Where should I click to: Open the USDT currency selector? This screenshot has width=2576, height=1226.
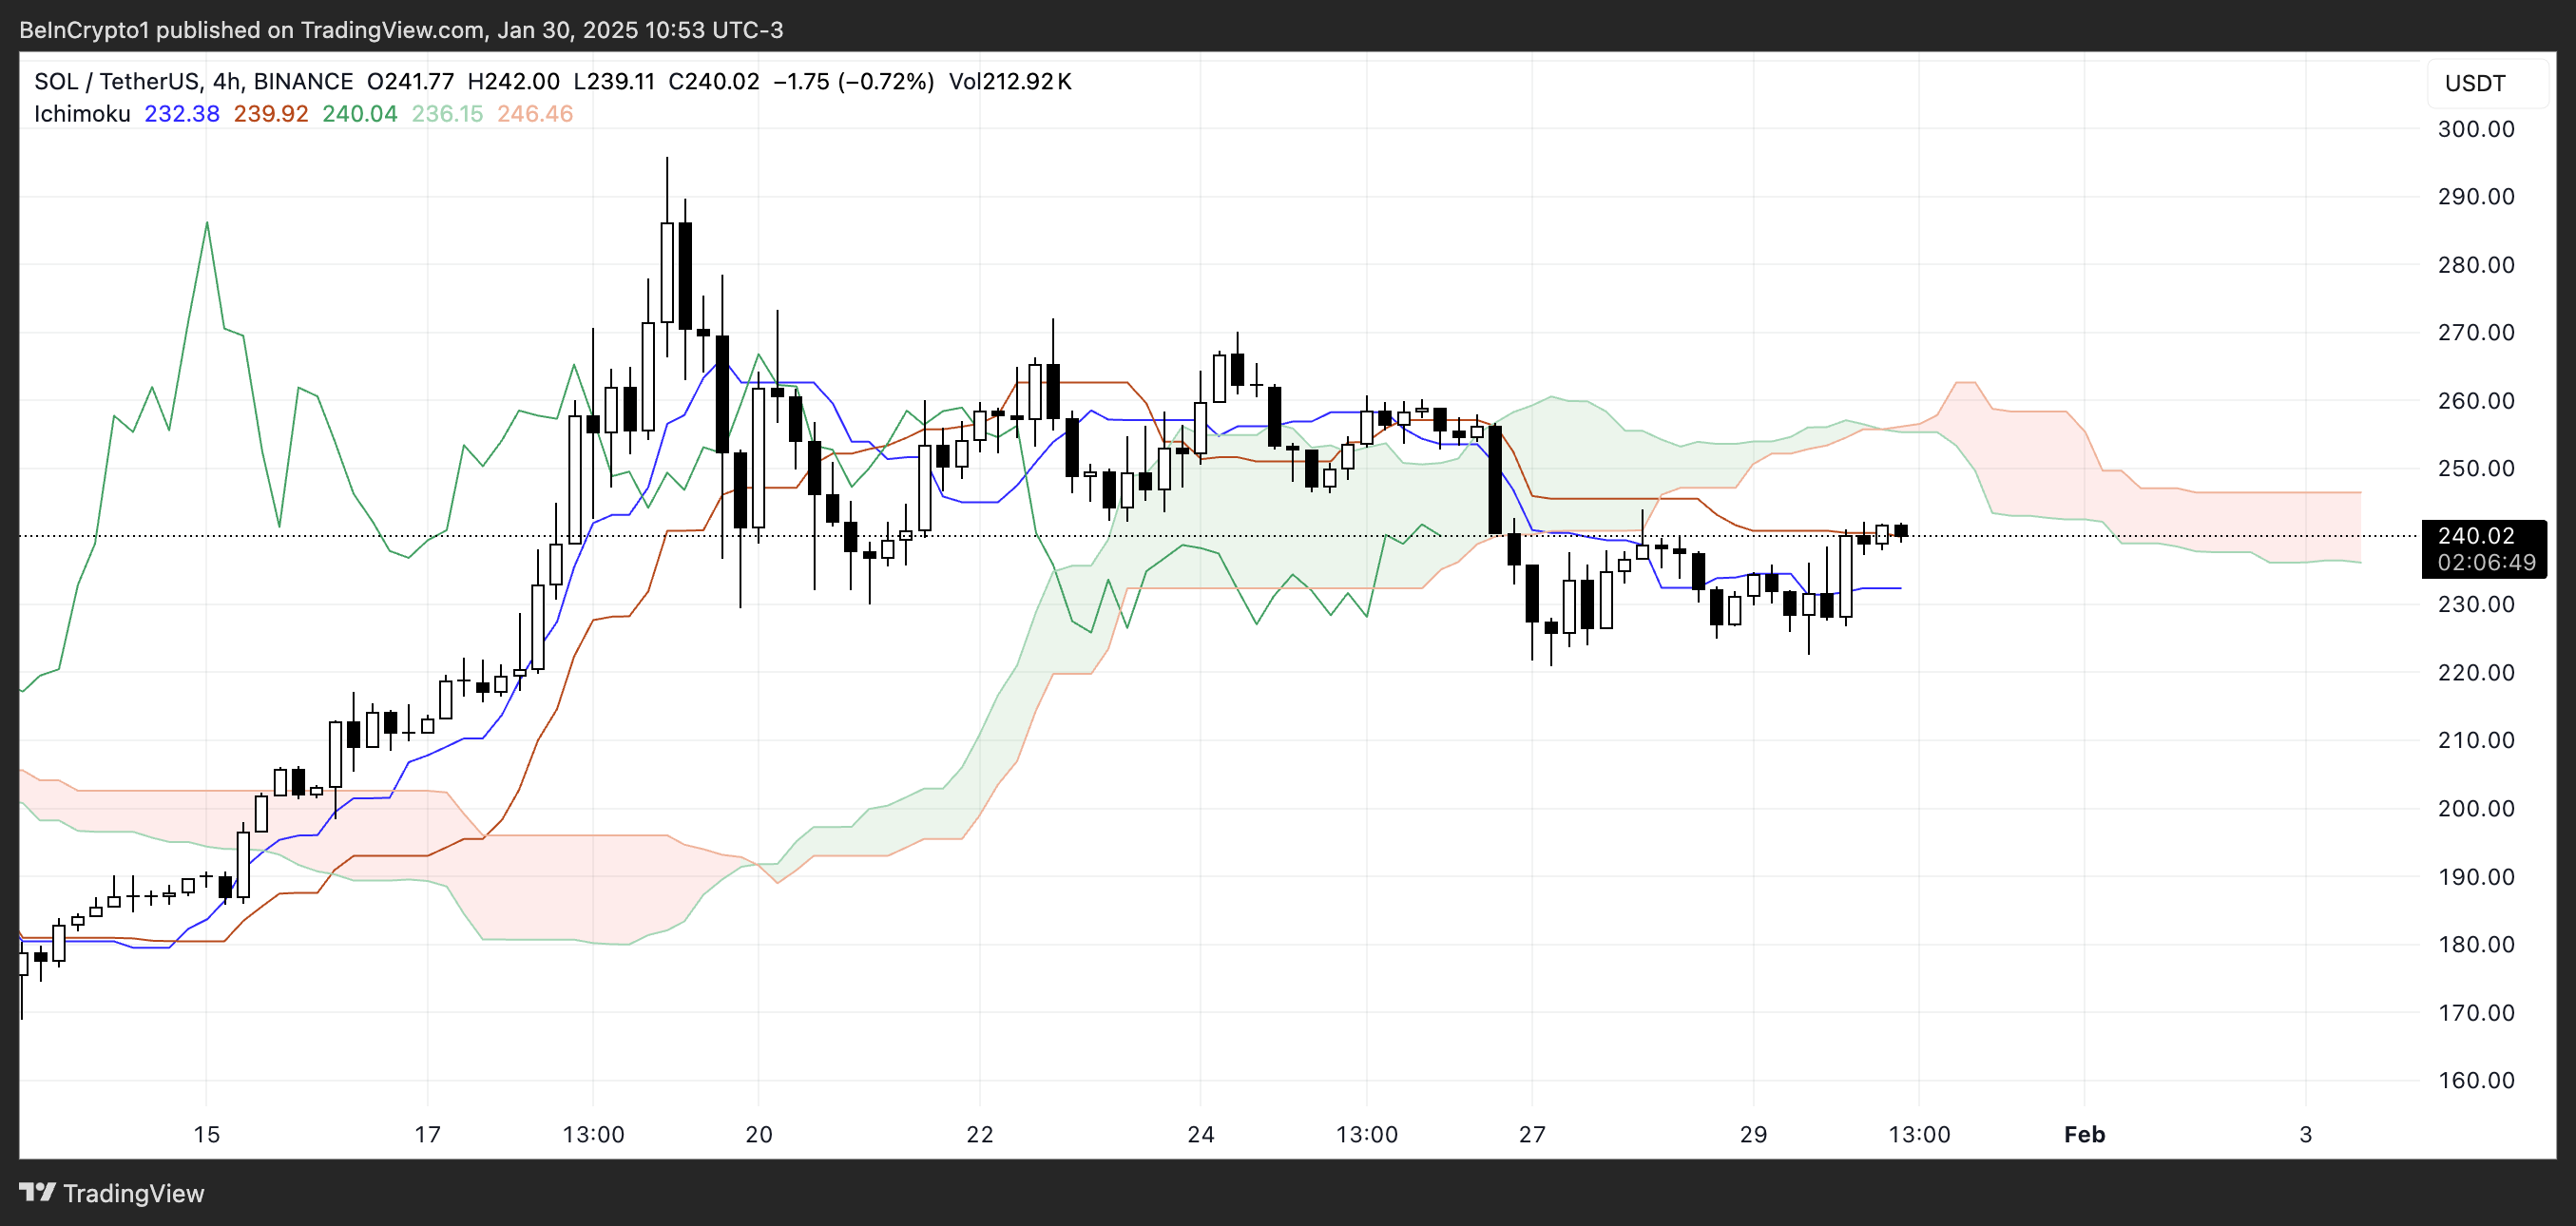click(x=2475, y=83)
